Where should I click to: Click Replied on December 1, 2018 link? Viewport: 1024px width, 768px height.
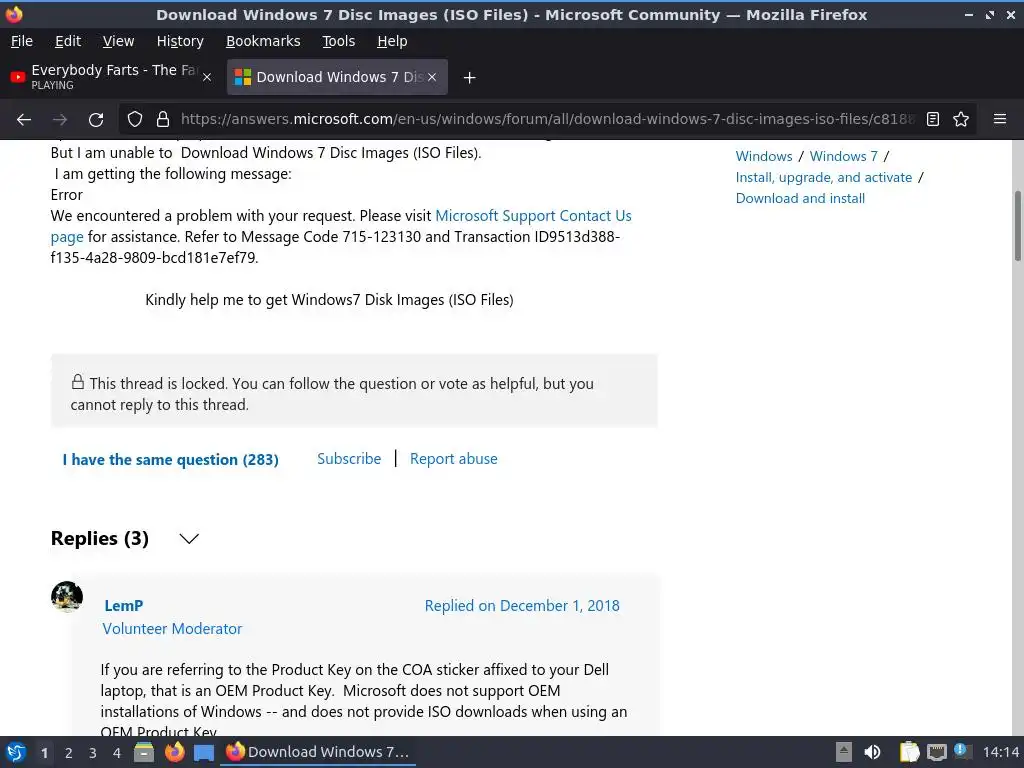522,605
